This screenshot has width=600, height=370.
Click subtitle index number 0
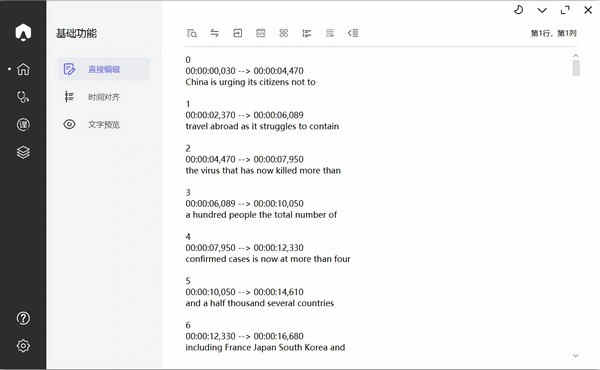[x=188, y=60]
